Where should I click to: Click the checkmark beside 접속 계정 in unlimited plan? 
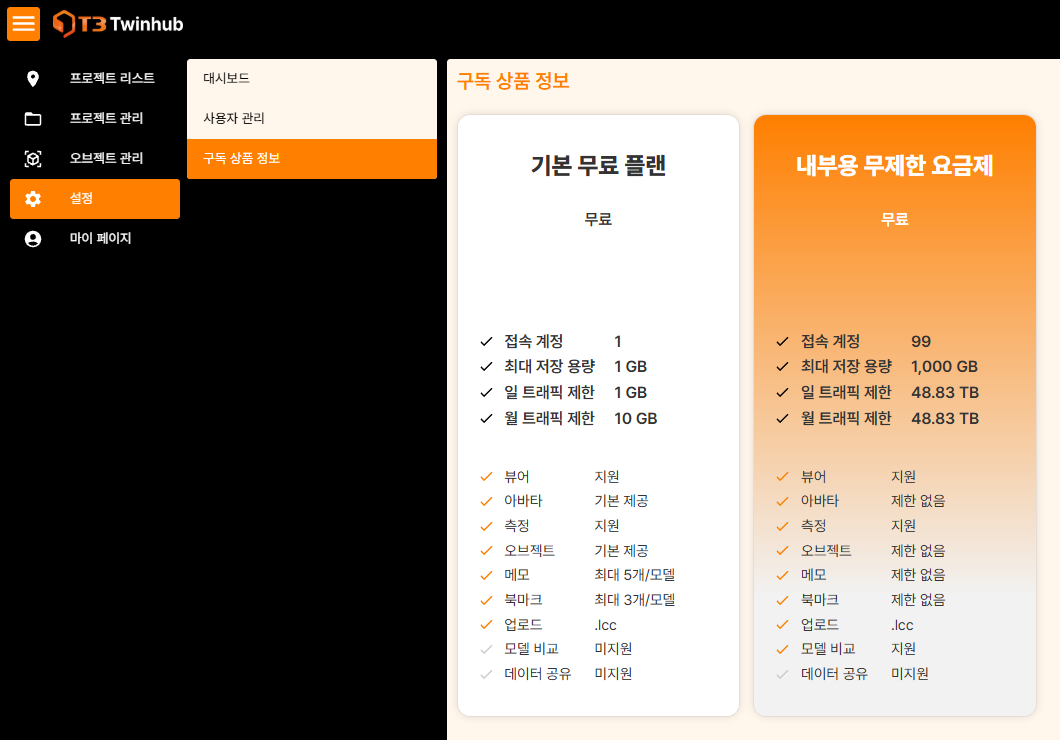[x=782, y=341]
